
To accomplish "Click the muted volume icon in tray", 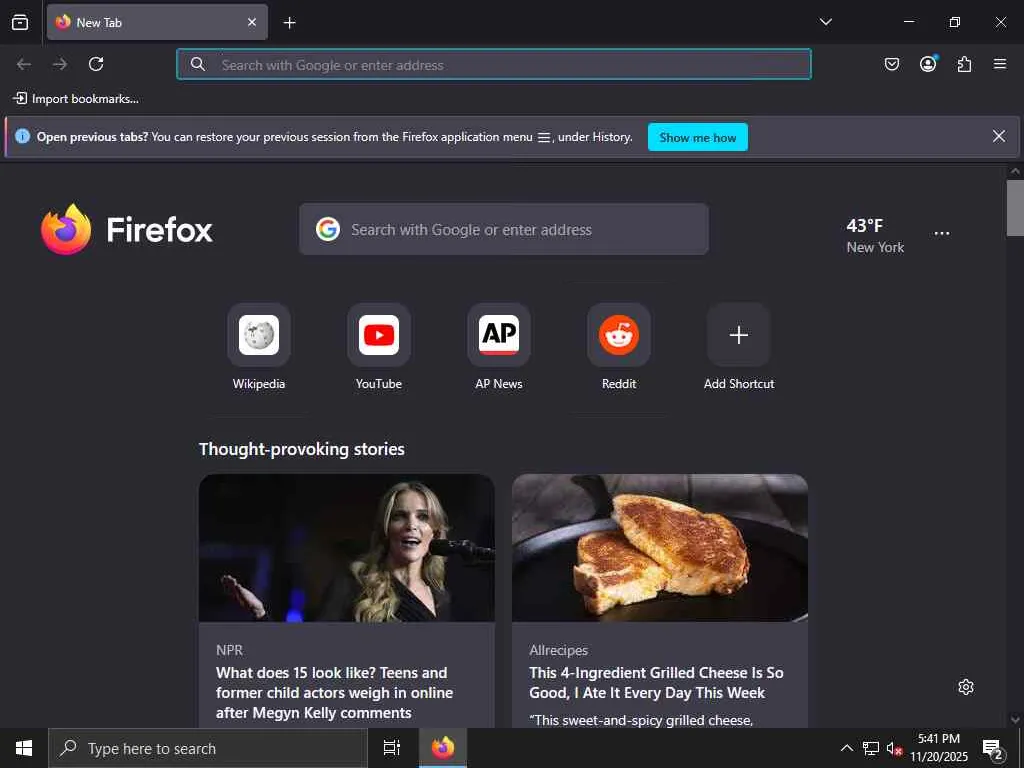I will (x=894, y=748).
